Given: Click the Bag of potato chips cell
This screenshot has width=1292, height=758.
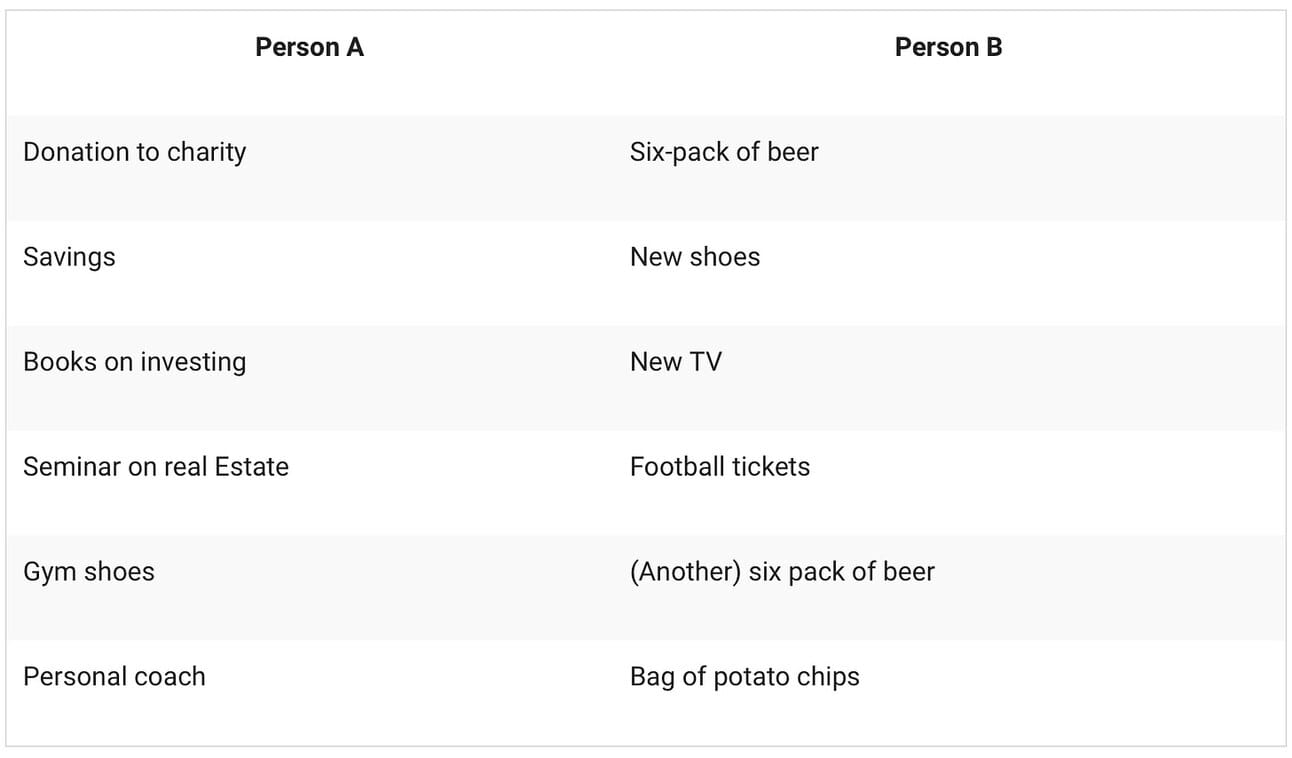Looking at the screenshot, I should tap(744, 677).
